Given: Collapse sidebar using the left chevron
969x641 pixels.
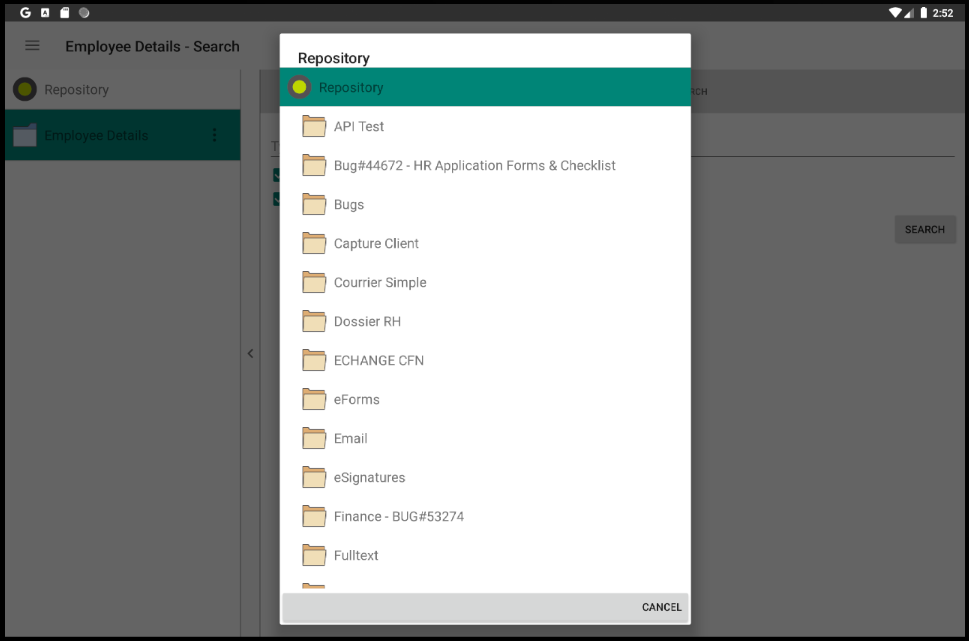Looking at the screenshot, I should click(250, 353).
